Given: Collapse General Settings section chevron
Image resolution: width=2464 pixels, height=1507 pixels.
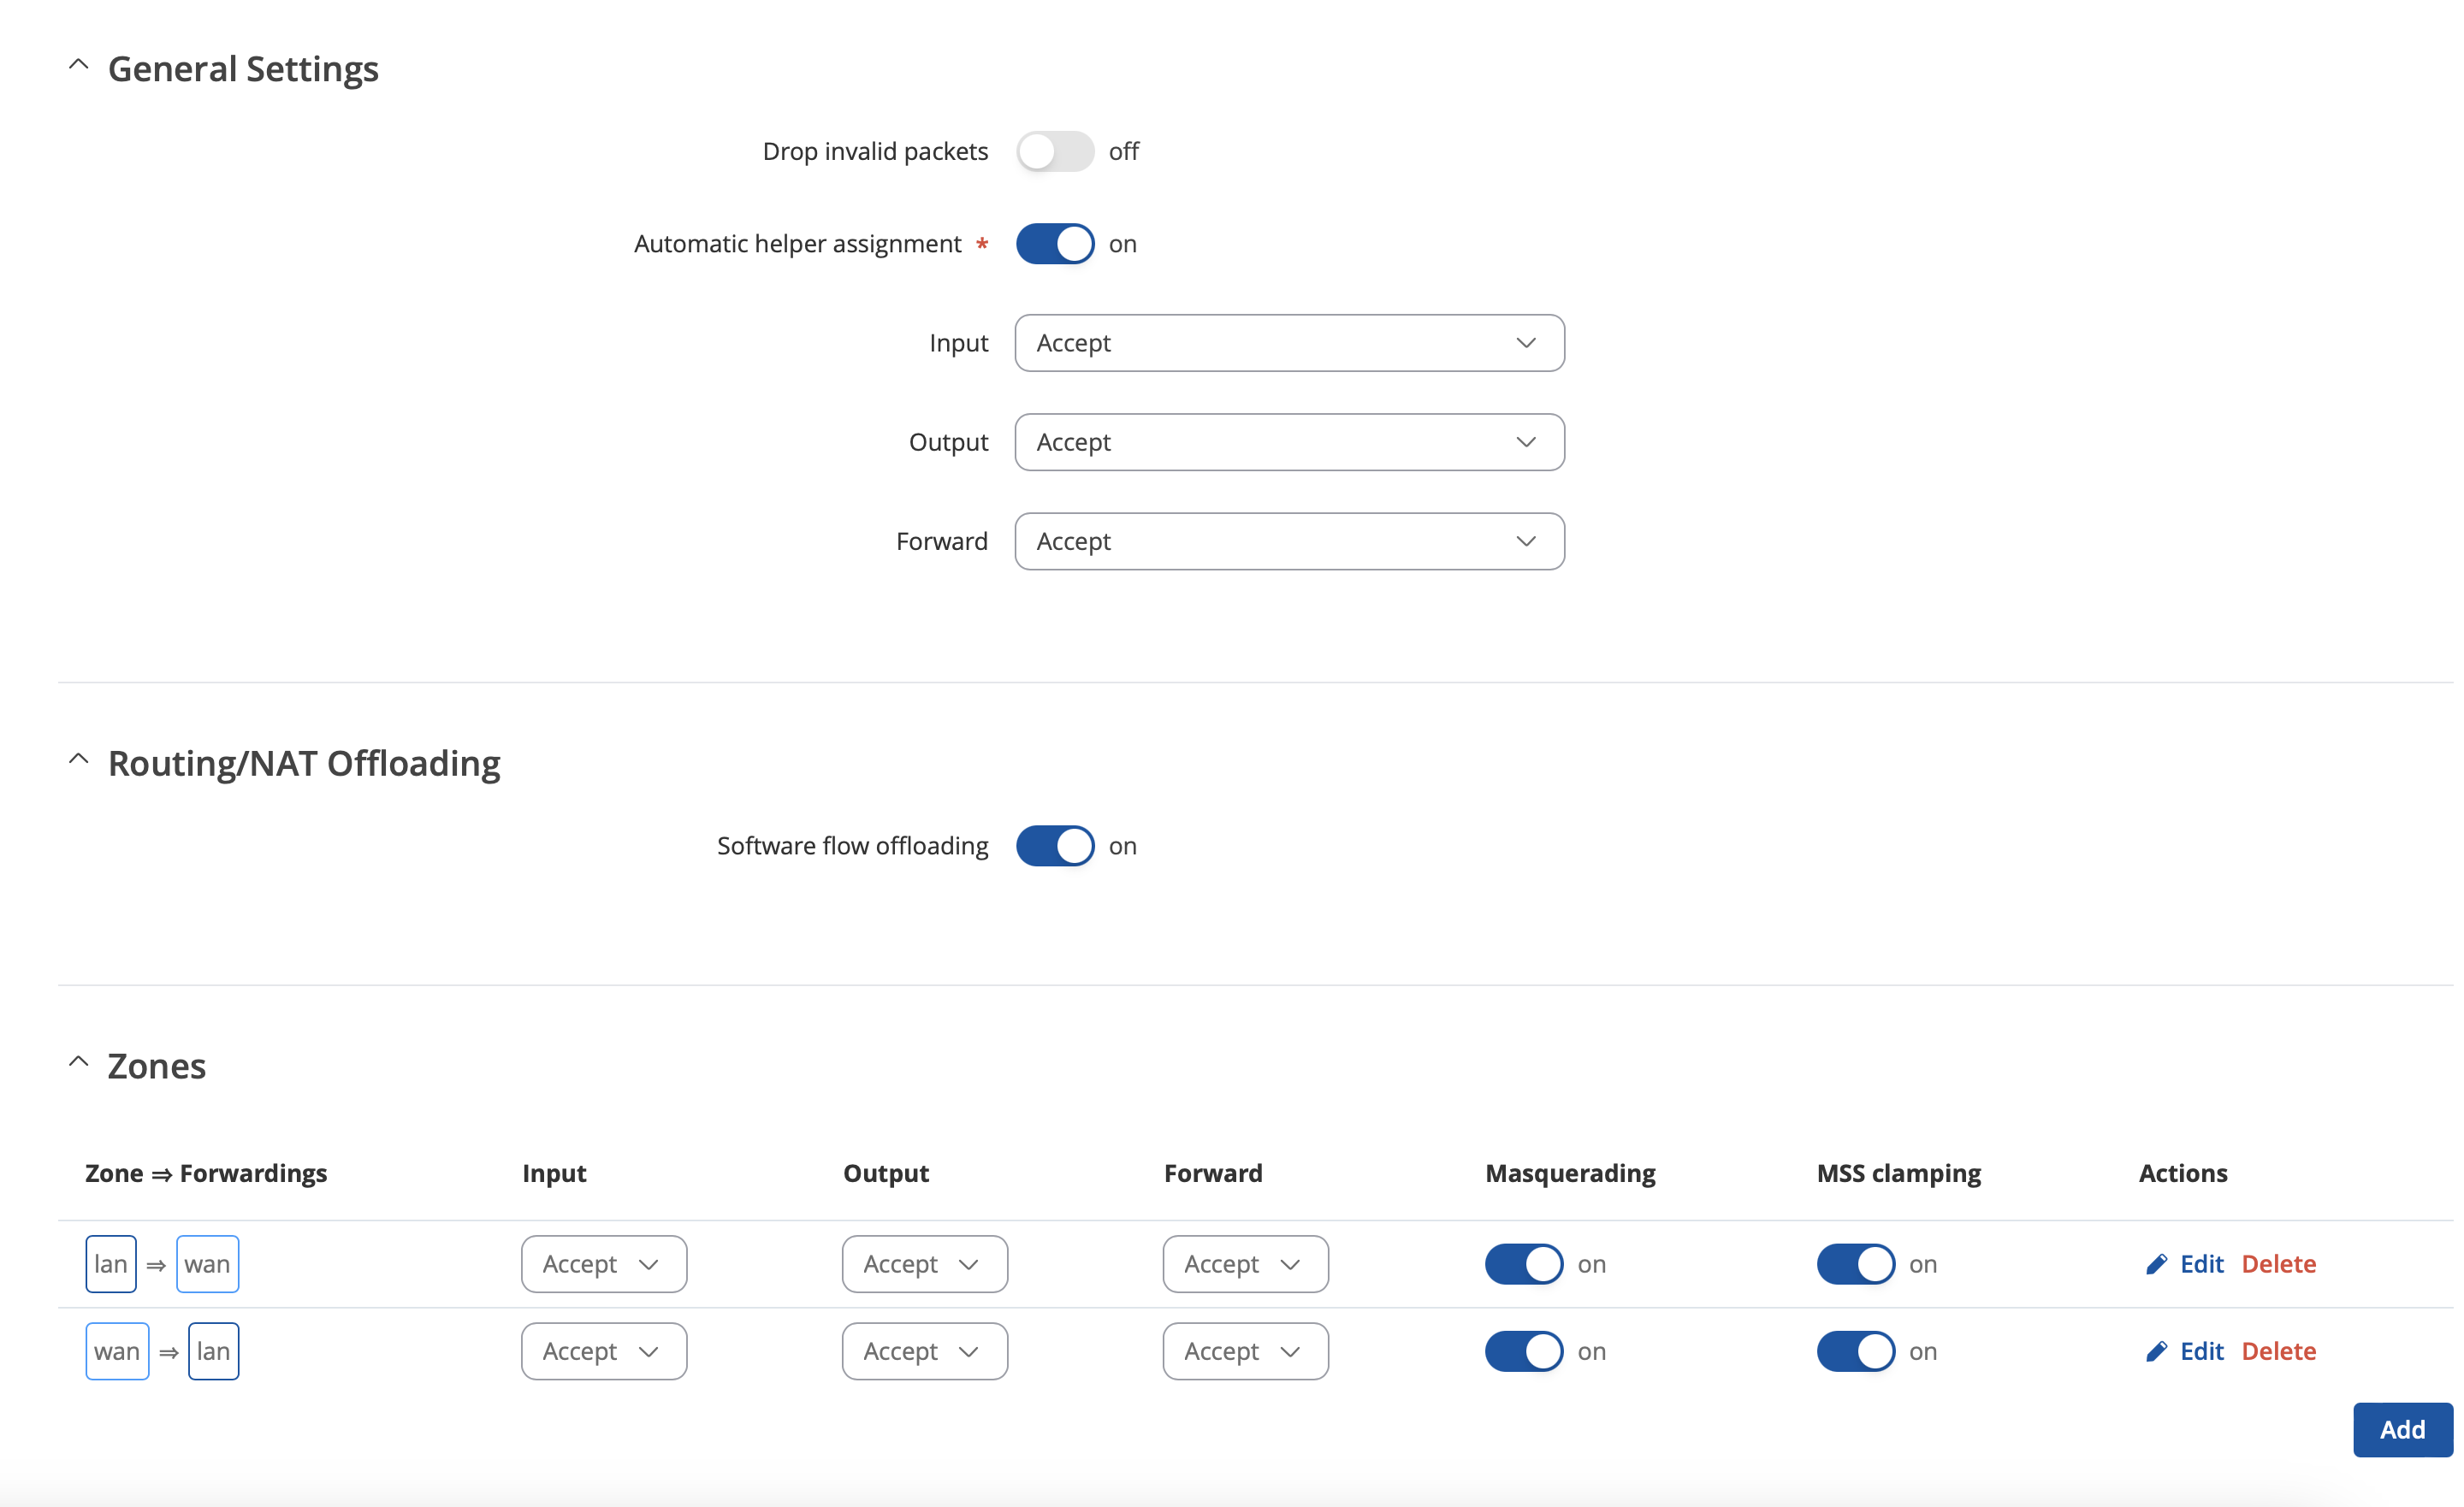Looking at the screenshot, I should coord(78,65).
